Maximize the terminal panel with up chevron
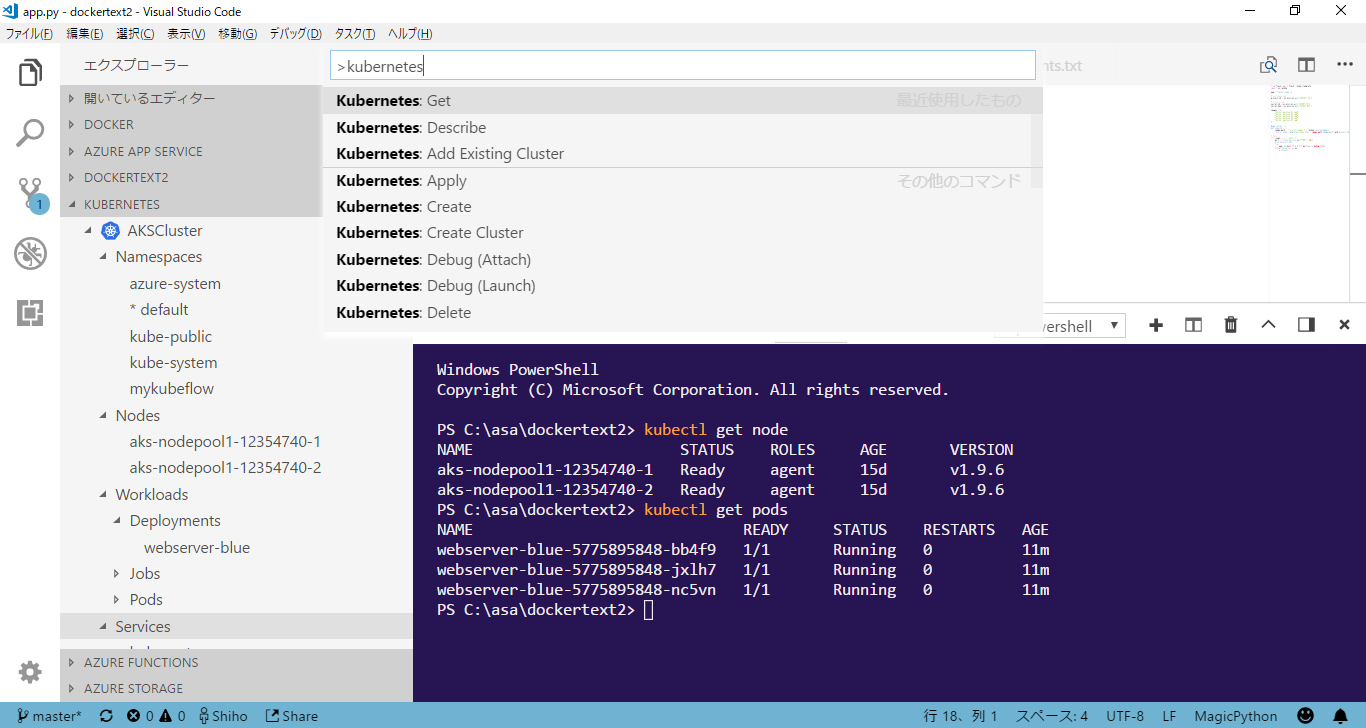 point(1268,325)
